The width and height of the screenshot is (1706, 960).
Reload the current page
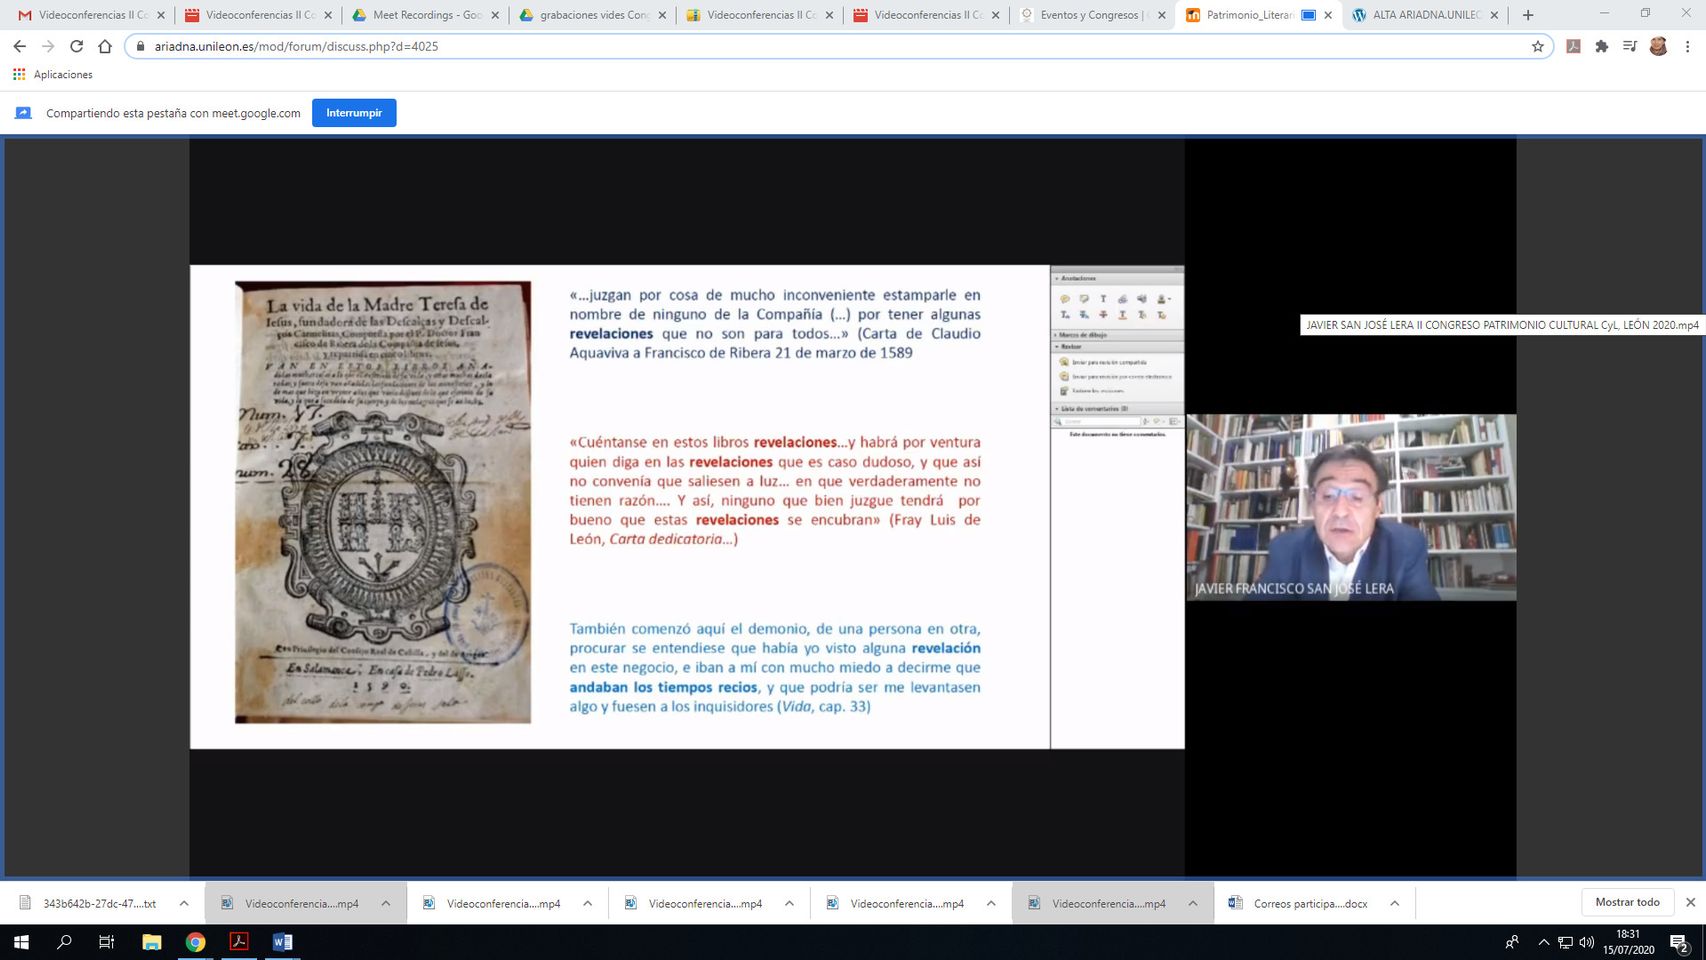click(76, 46)
